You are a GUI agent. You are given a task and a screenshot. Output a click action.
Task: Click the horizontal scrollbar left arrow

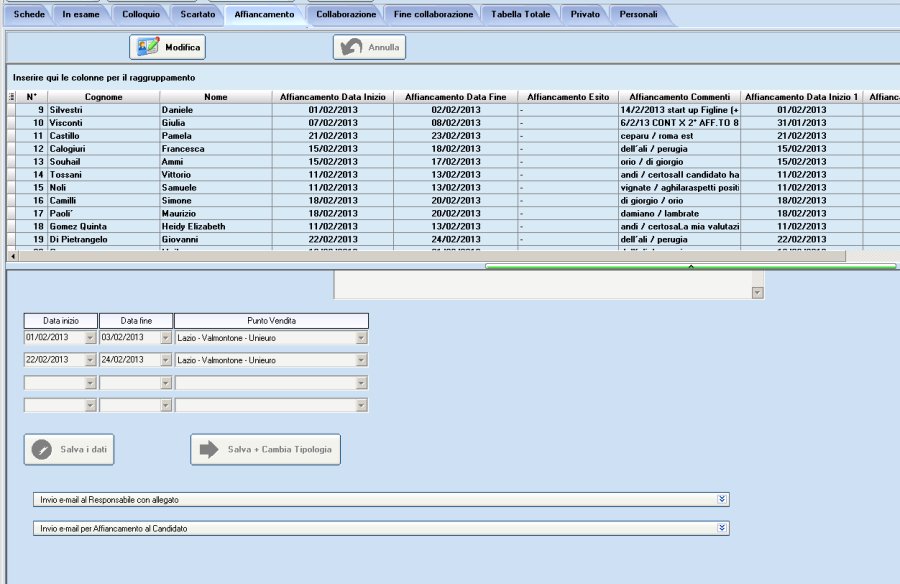point(13,256)
